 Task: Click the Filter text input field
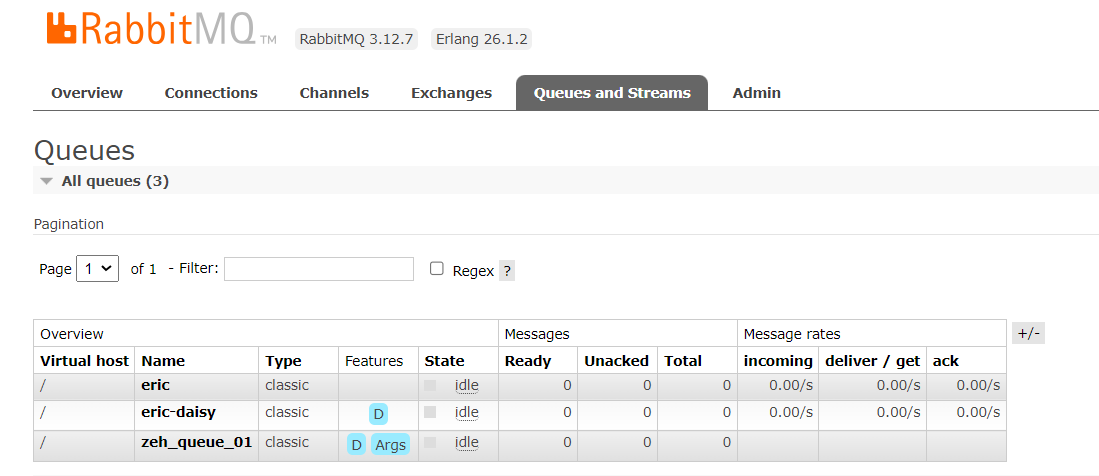318,269
